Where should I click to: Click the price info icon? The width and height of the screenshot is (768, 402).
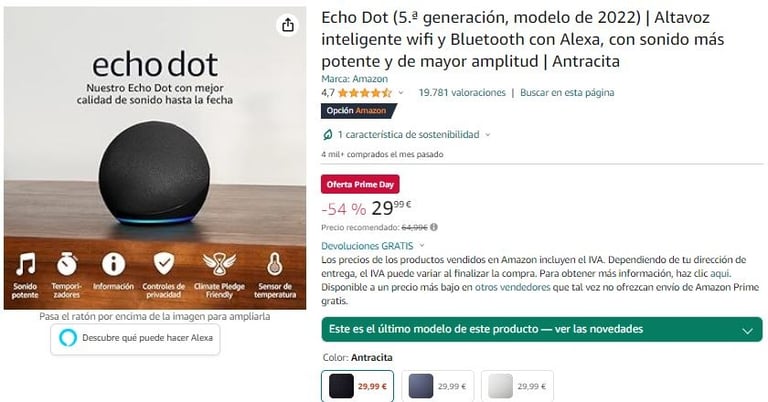point(434,227)
